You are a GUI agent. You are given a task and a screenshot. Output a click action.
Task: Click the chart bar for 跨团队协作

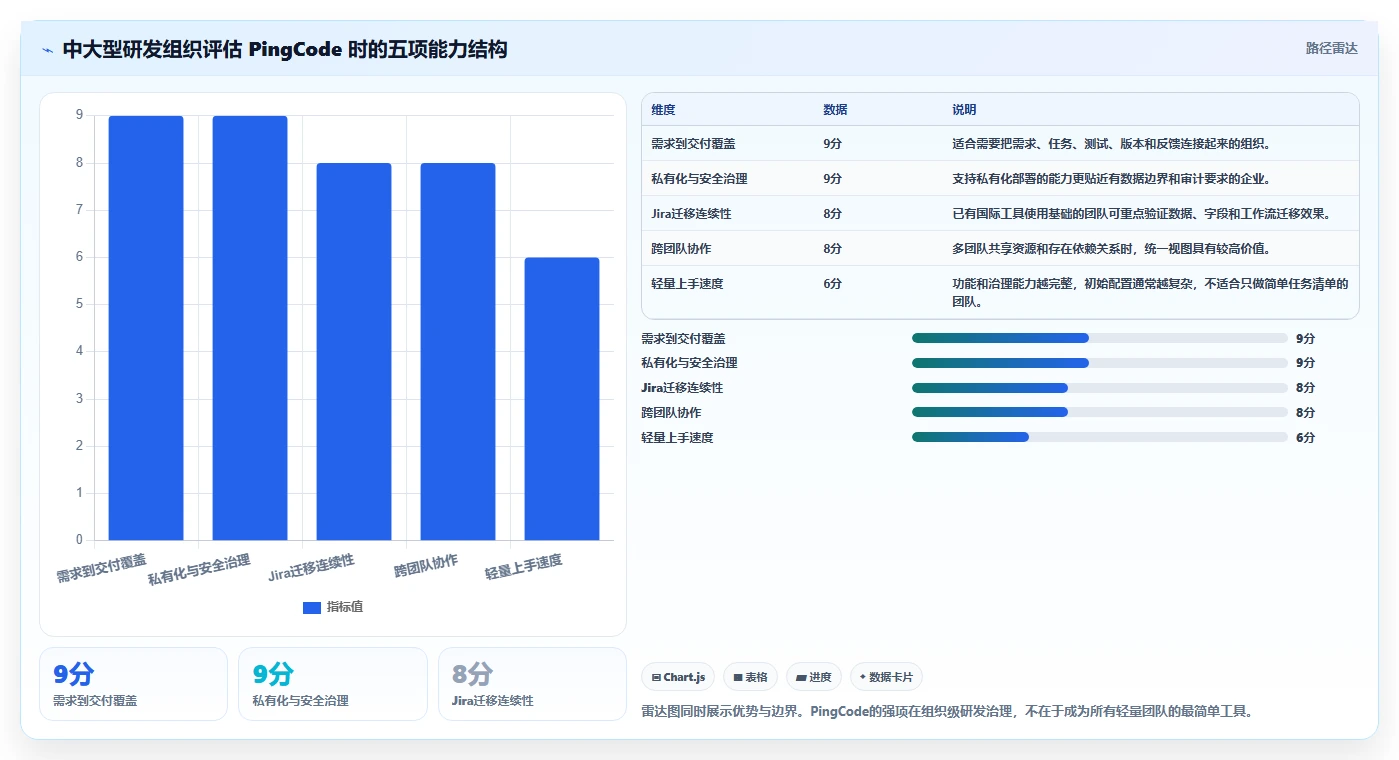[458, 352]
